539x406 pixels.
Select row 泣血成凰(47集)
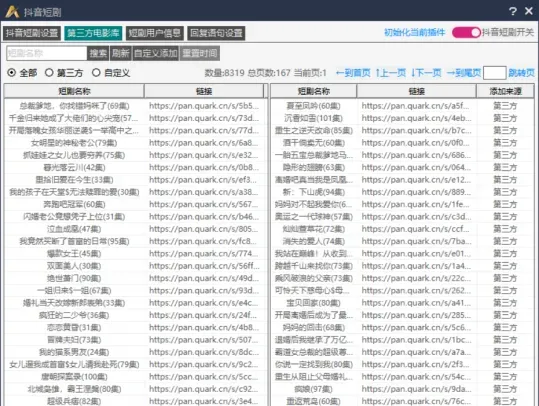74,229
